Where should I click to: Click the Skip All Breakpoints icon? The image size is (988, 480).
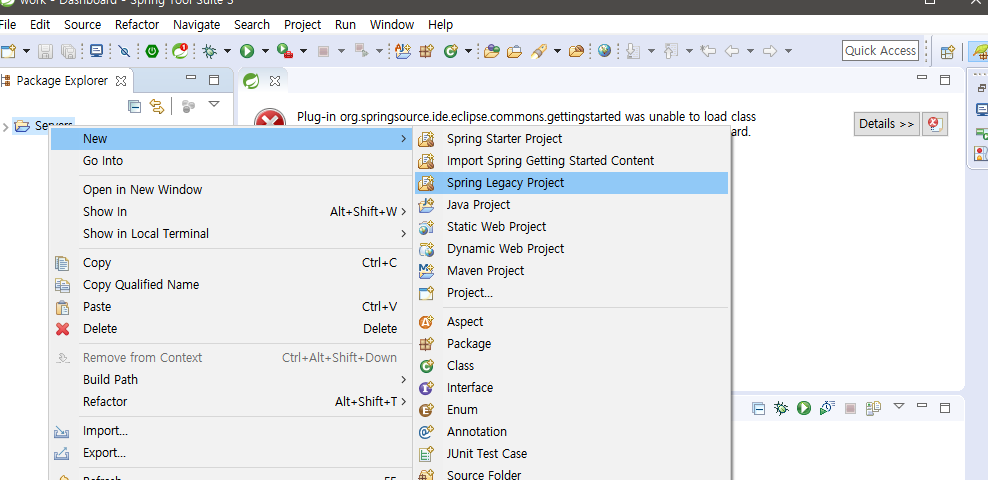[x=124, y=51]
